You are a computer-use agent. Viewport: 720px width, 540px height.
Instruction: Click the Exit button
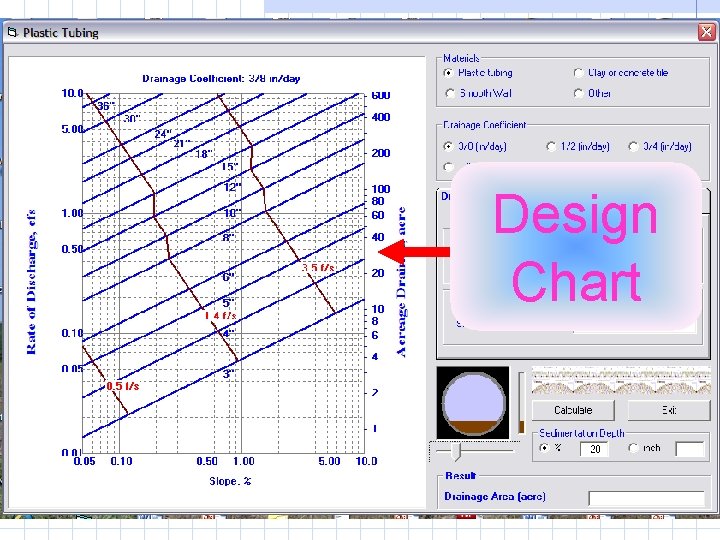(x=669, y=410)
